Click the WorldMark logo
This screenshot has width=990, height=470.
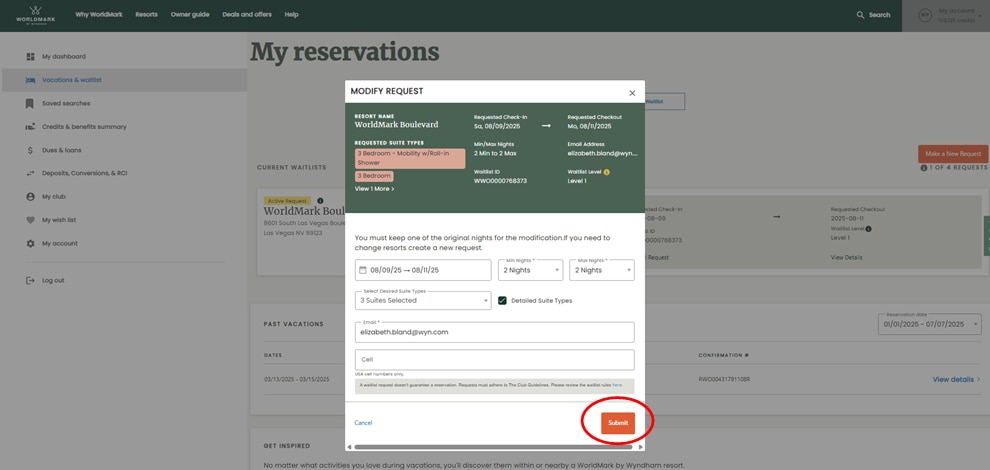(36, 15)
